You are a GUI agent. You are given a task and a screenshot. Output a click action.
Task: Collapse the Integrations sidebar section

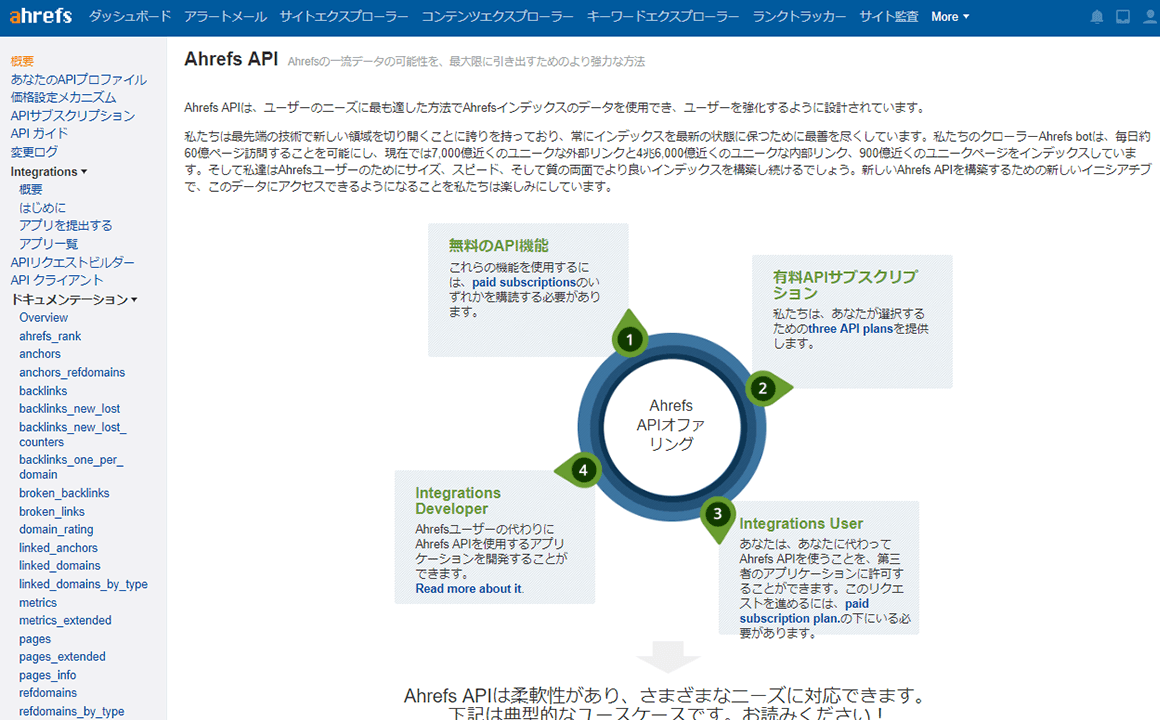48,172
